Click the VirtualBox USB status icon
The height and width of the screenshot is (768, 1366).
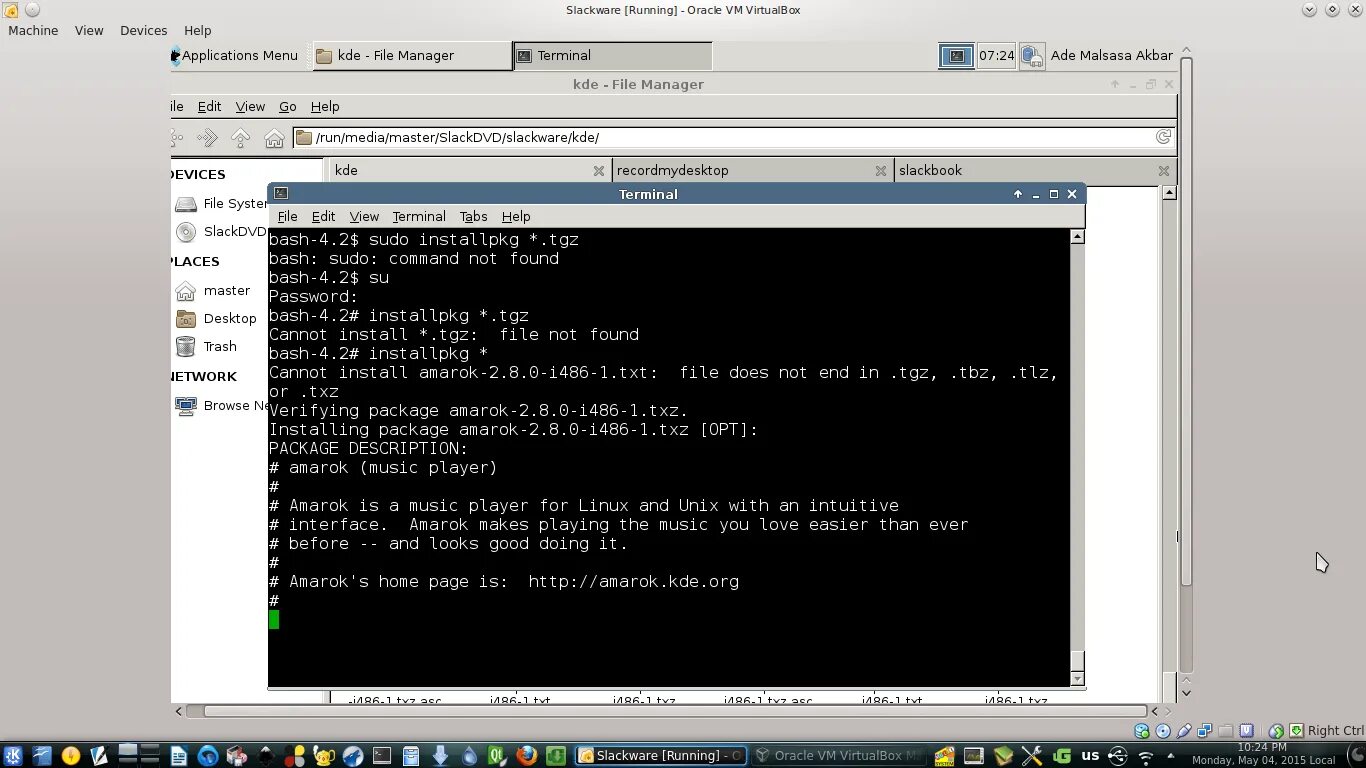pyautogui.click(x=1184, y=731)
